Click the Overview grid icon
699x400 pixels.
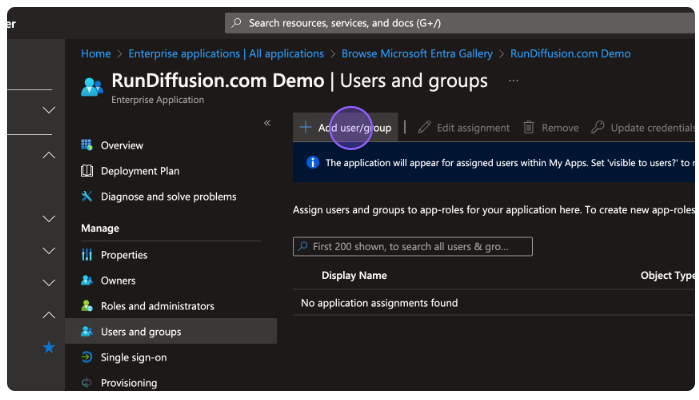click(87, 146)
